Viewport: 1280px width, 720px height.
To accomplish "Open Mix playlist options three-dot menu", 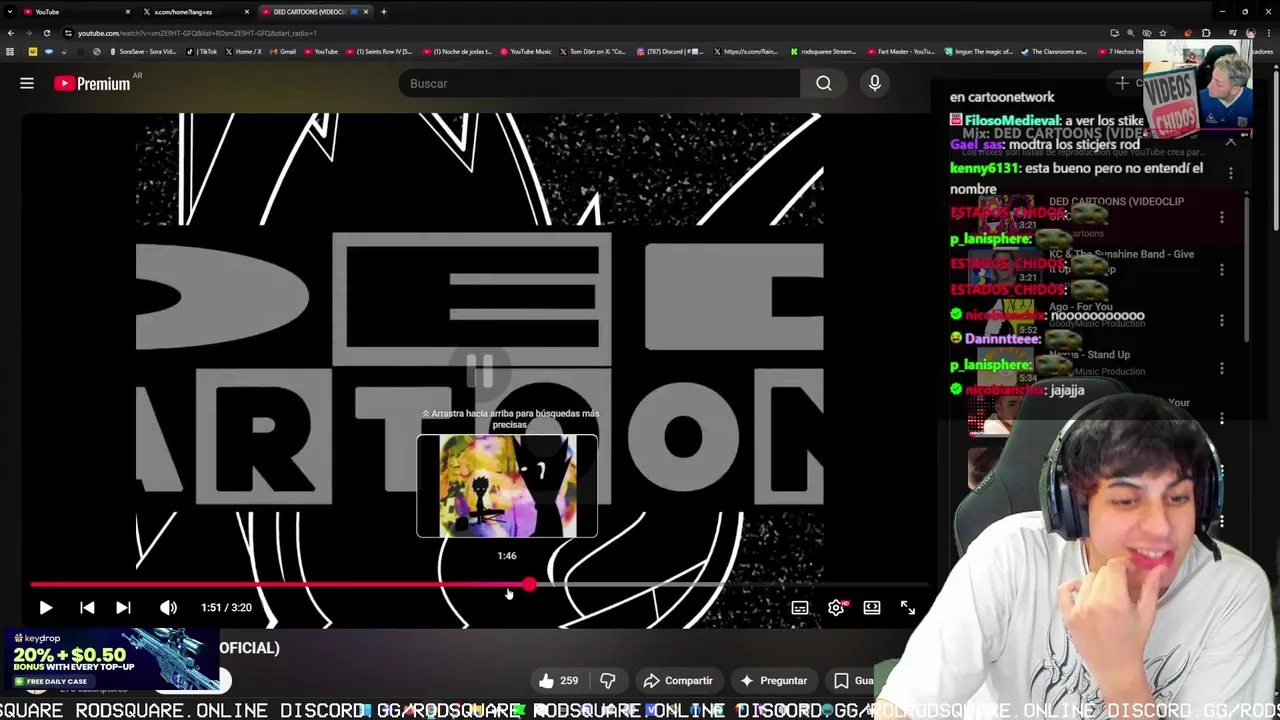I will click(x=1231, y=173).
